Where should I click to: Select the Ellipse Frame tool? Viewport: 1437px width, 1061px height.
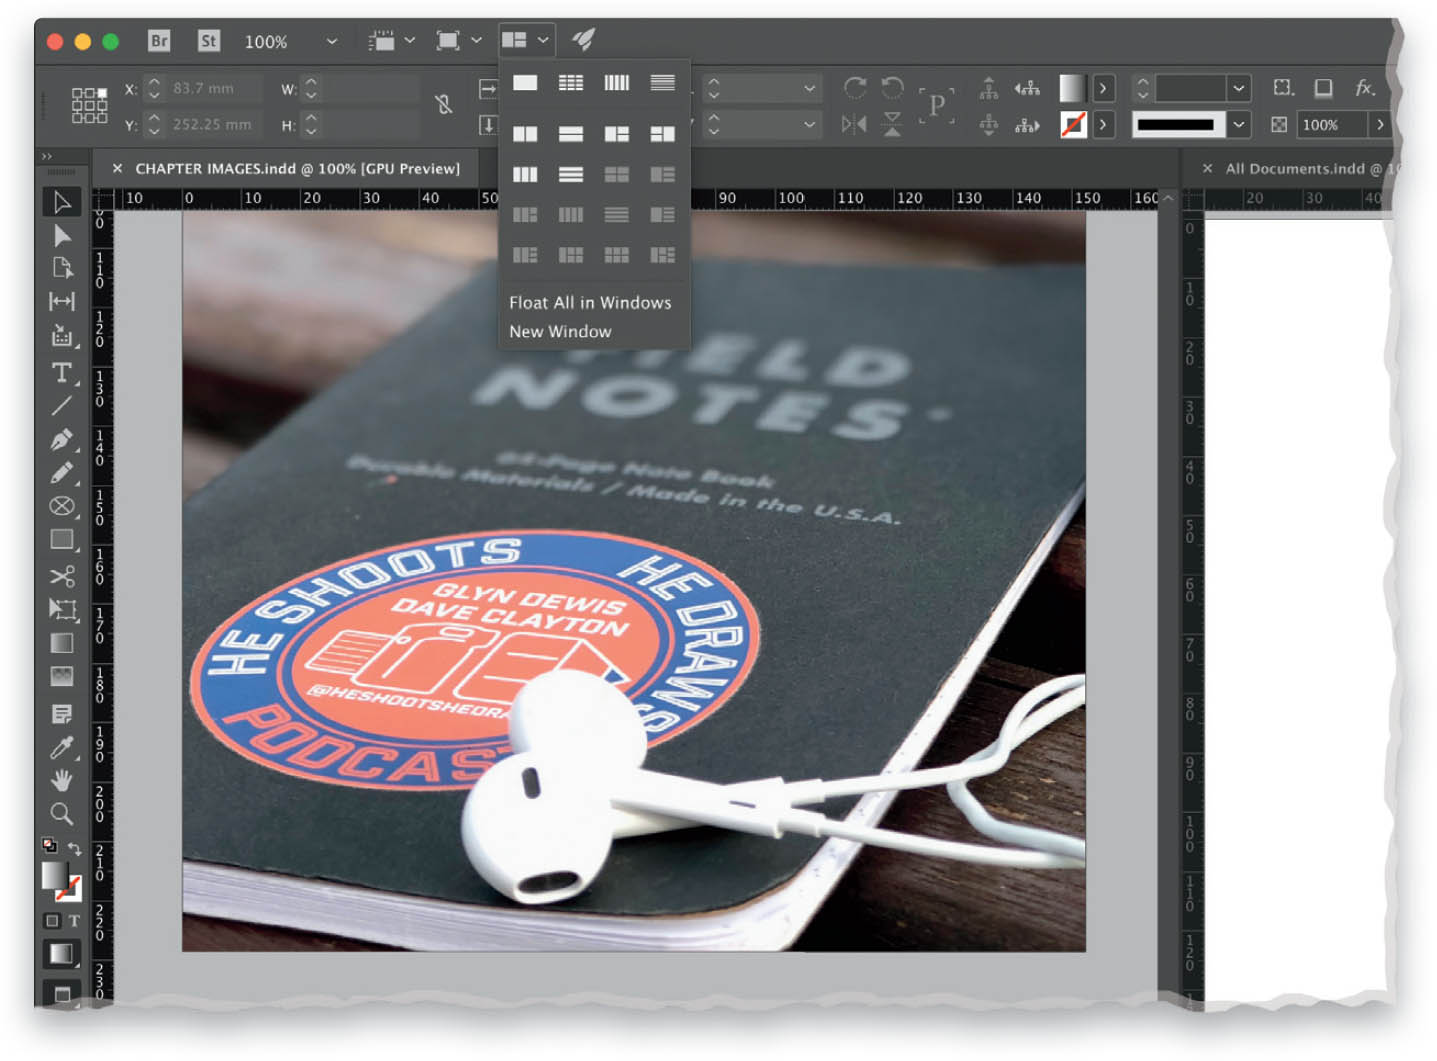62,506
